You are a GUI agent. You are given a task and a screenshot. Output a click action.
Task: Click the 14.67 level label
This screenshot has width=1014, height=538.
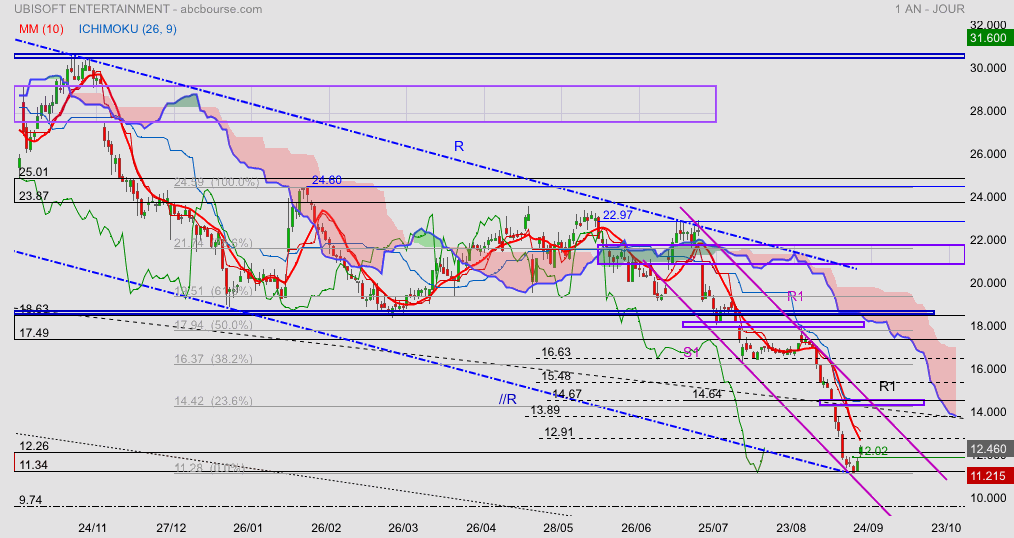[x=567, y=394]
